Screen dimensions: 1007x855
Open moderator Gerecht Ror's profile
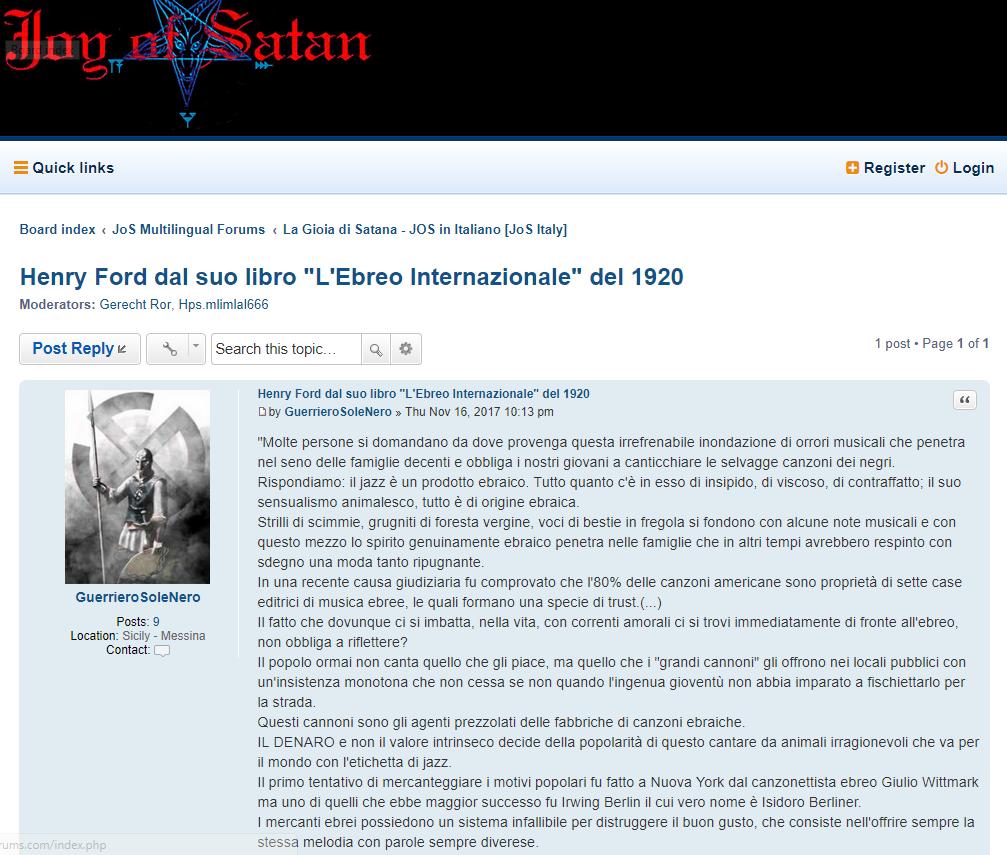pyautogui.click(x=135, y=305)
